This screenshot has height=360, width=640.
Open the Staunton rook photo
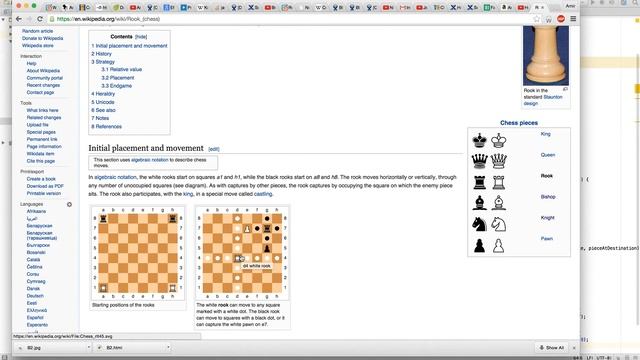tap(546, 56)
